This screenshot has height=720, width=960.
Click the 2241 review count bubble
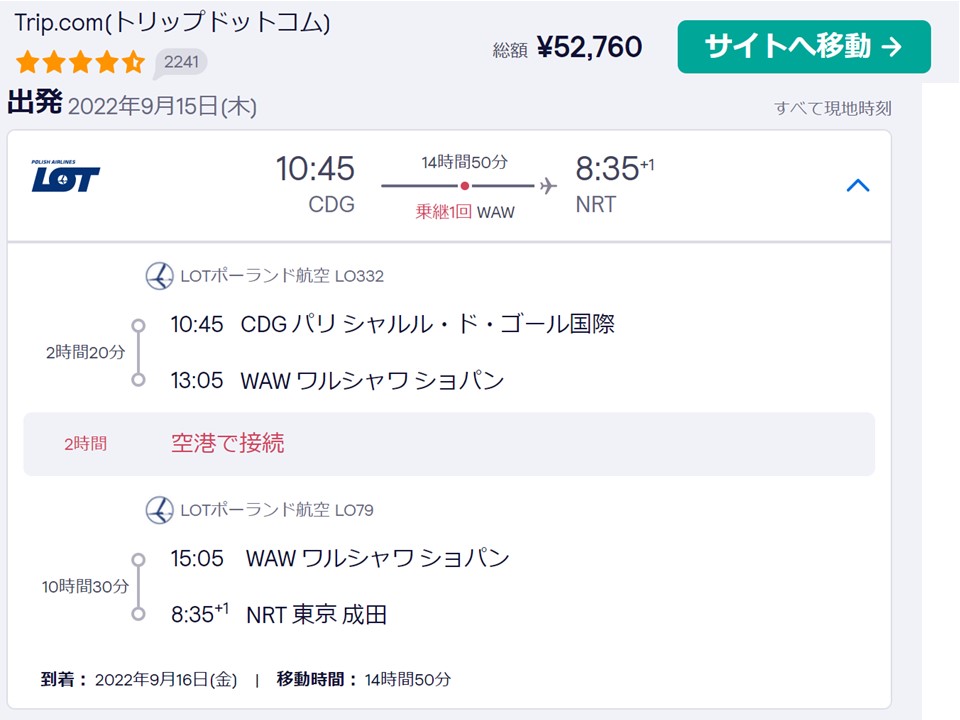click(181, 62)
